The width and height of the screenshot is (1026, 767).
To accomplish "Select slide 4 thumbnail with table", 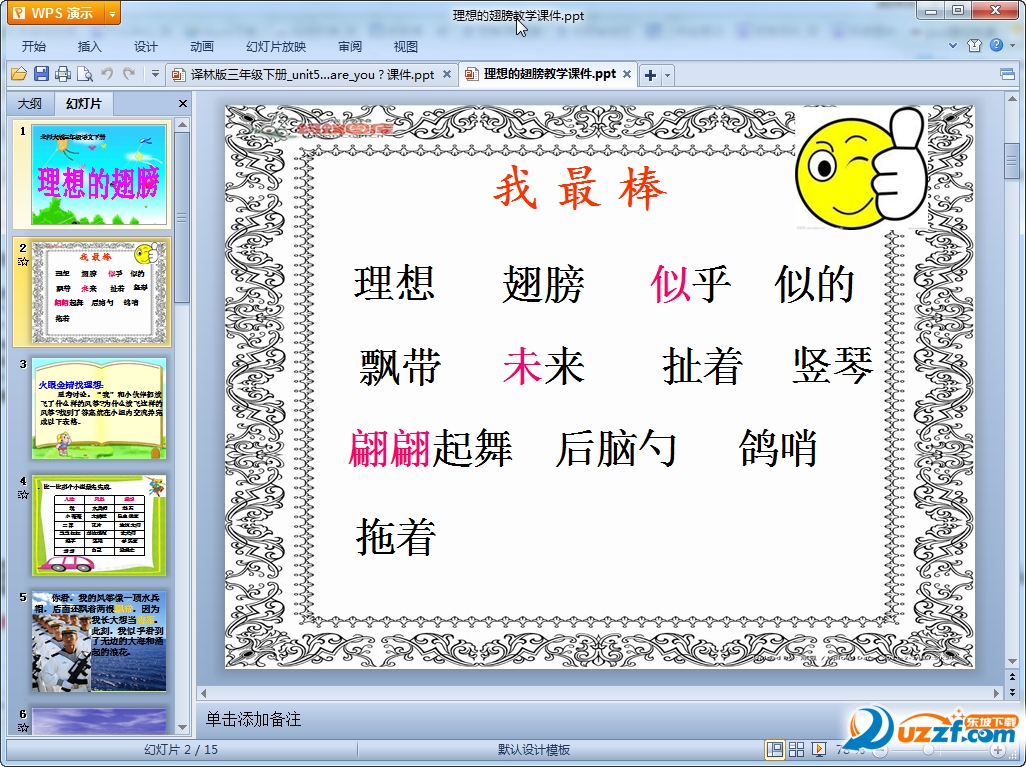I will click(x=99, y=526).
